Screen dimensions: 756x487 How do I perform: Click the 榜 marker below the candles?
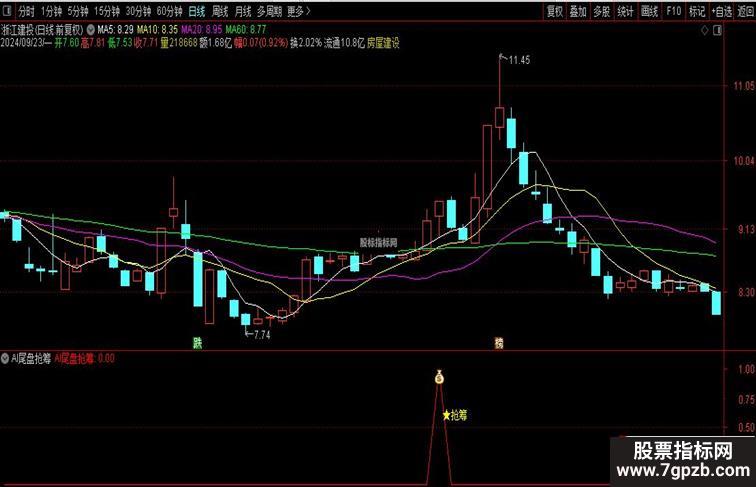pyautogui.click(x=499, y=343)
